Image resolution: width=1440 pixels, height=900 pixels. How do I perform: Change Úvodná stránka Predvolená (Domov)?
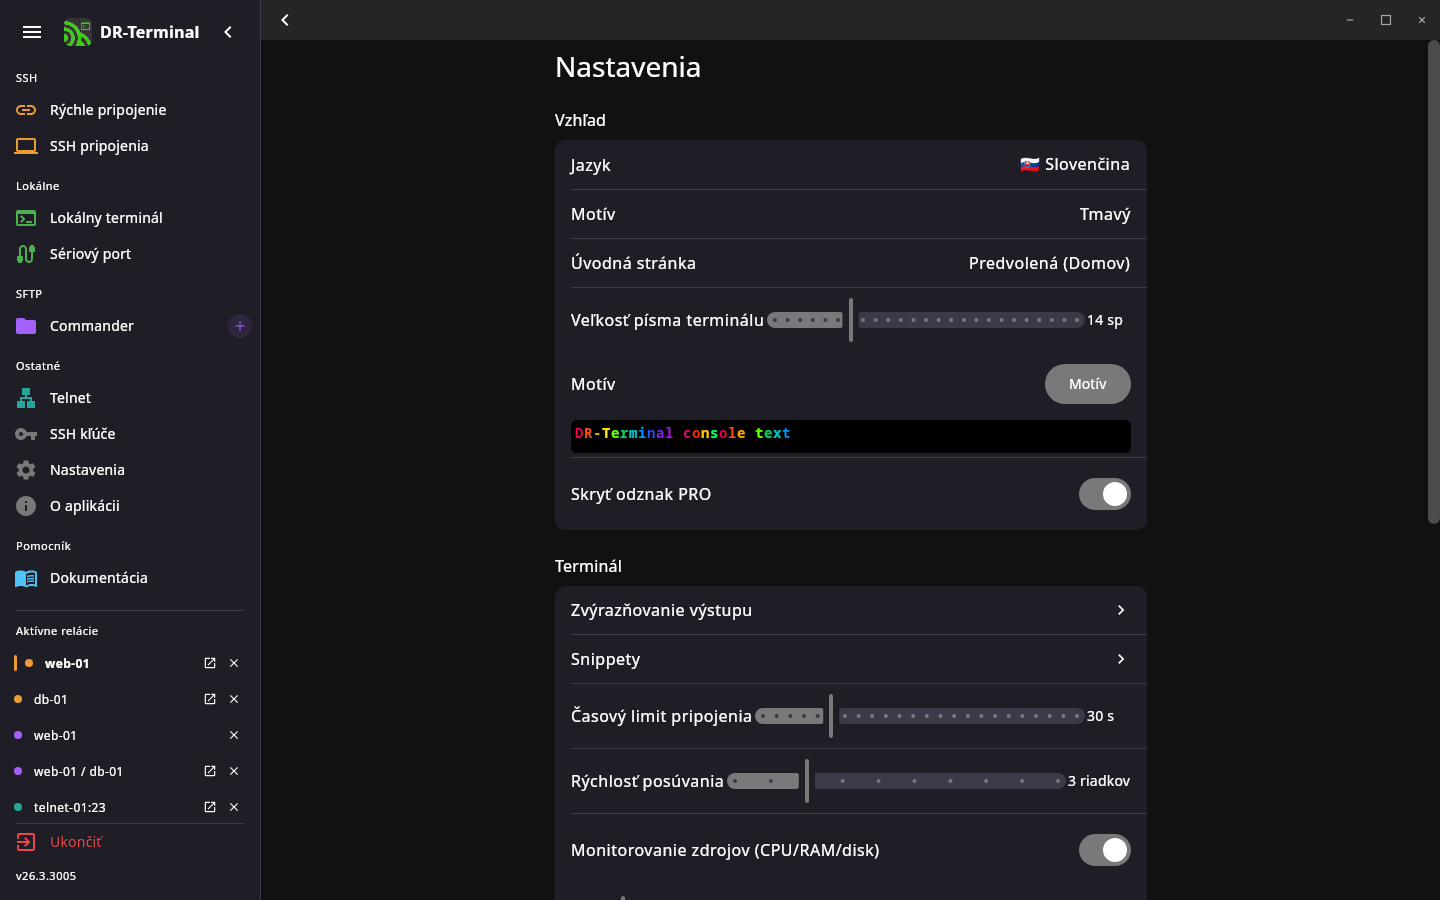tap(1049, 263)
